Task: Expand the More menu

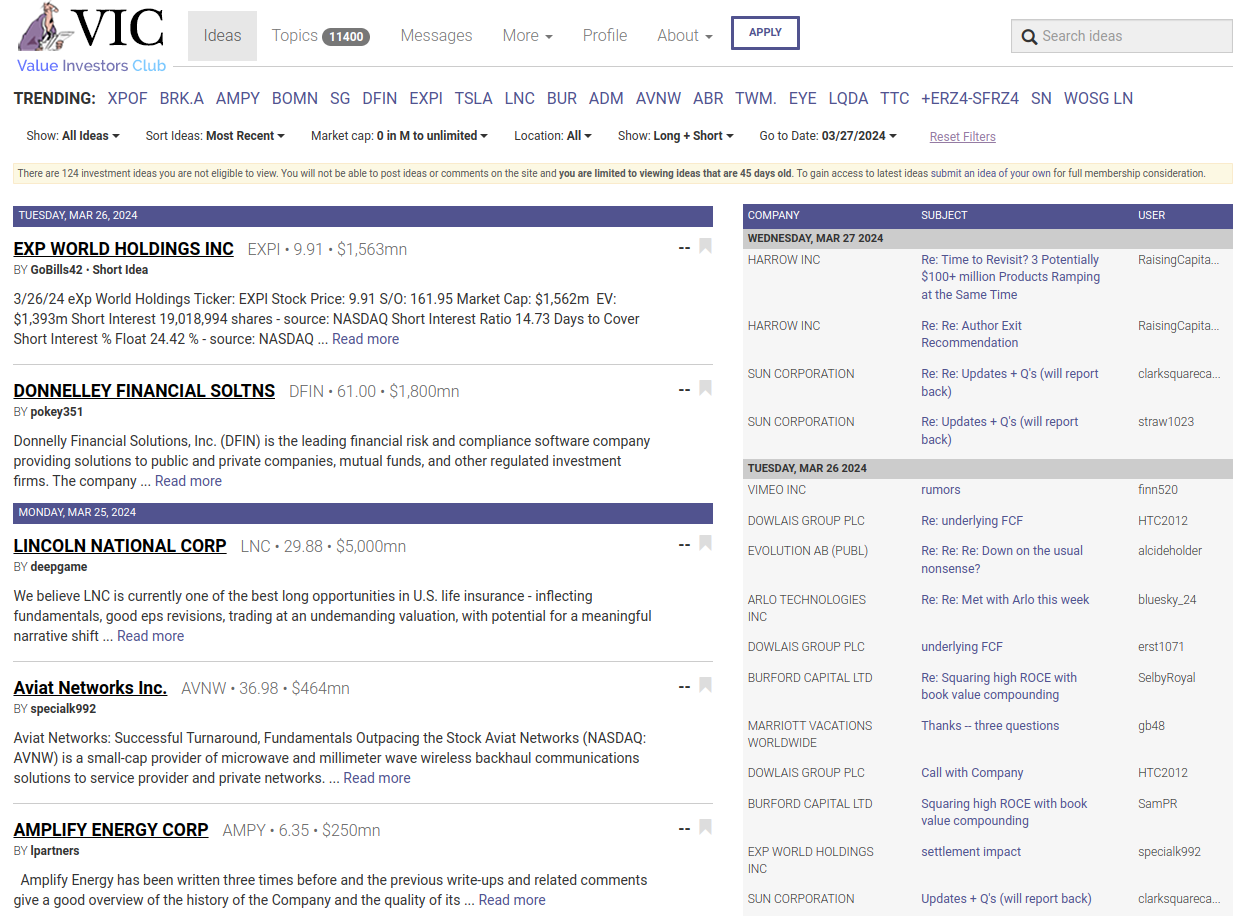Action: point(527,36)
